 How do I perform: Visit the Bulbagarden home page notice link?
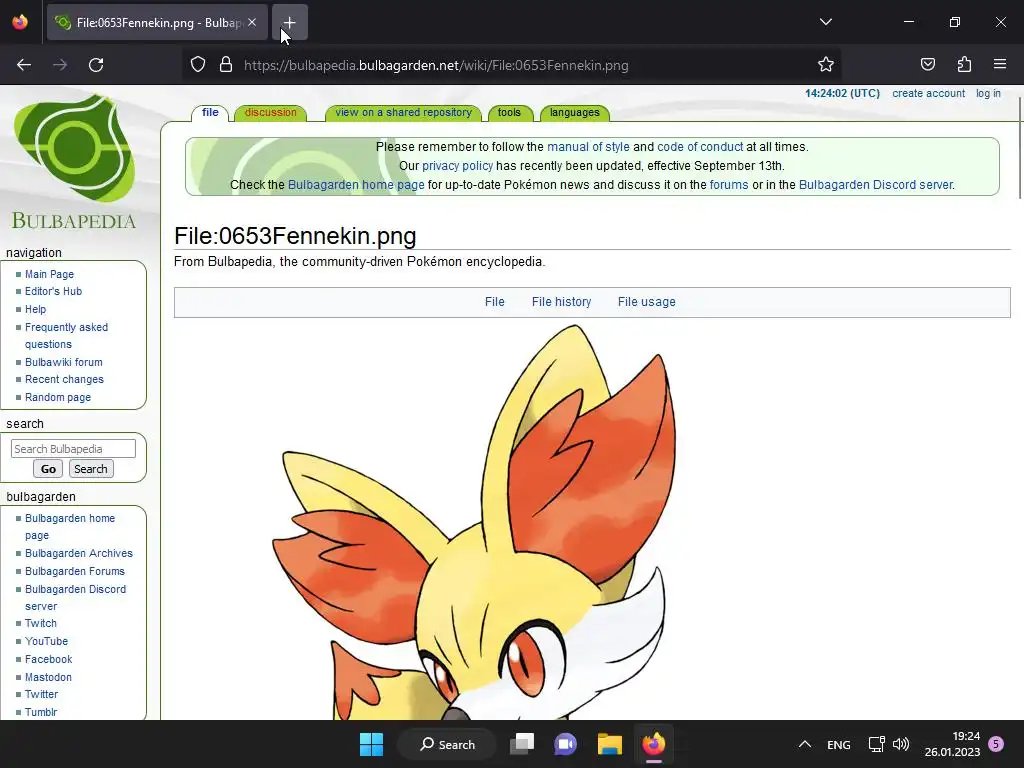(356, 185)
